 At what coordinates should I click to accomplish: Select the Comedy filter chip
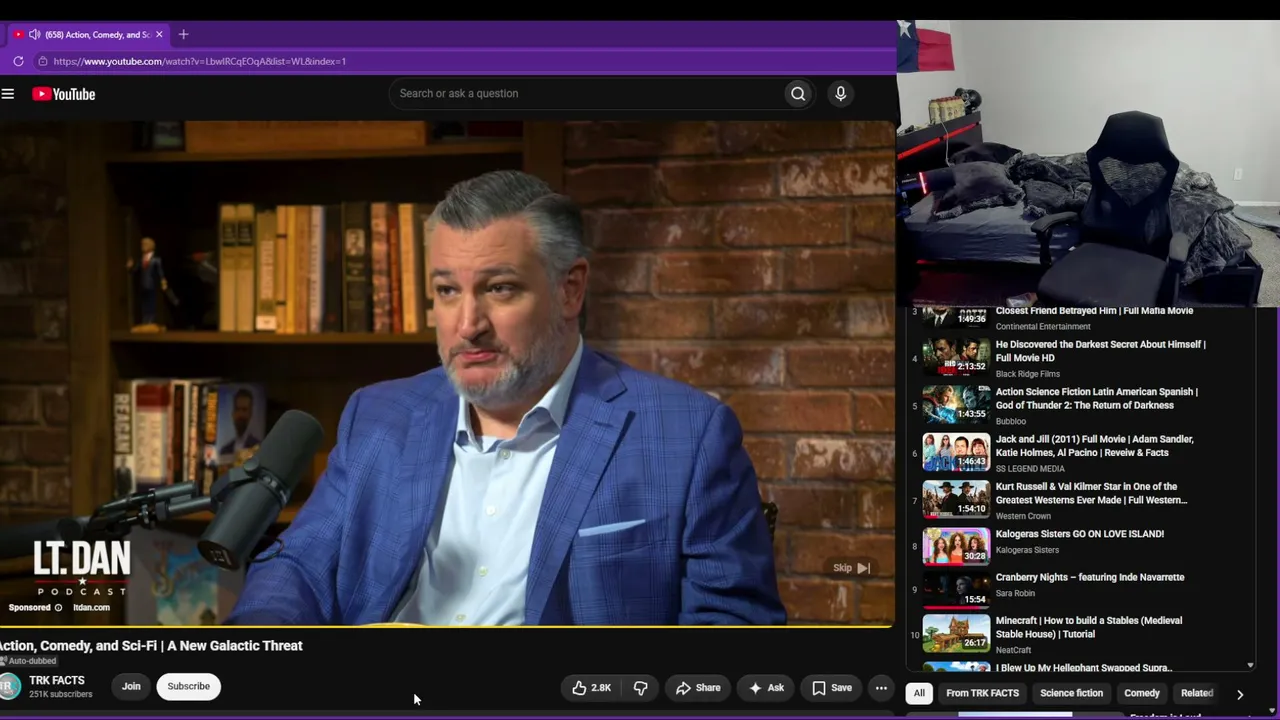(1141, 693)
